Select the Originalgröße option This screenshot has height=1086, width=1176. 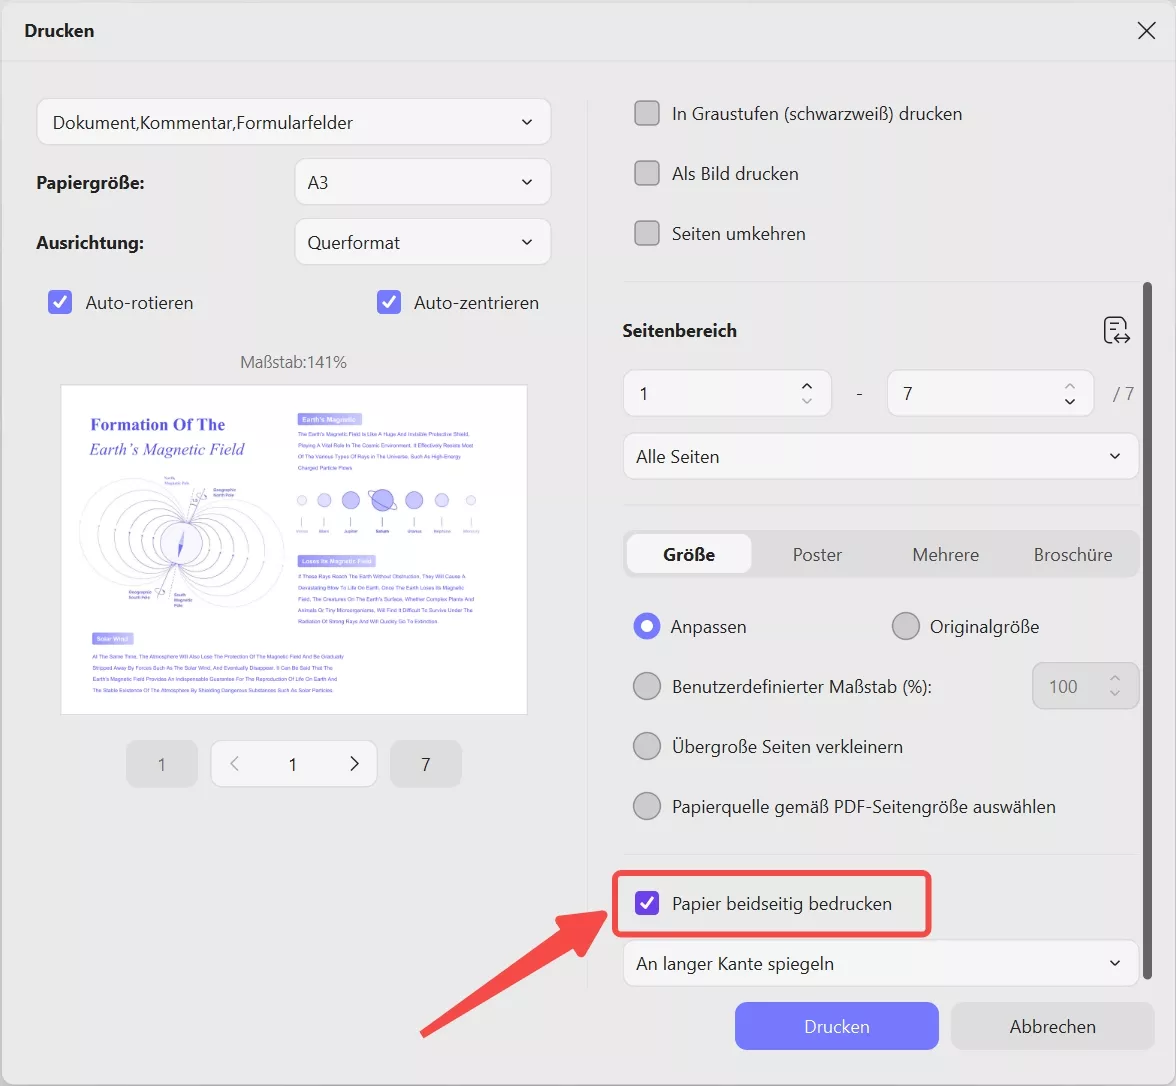906,626
